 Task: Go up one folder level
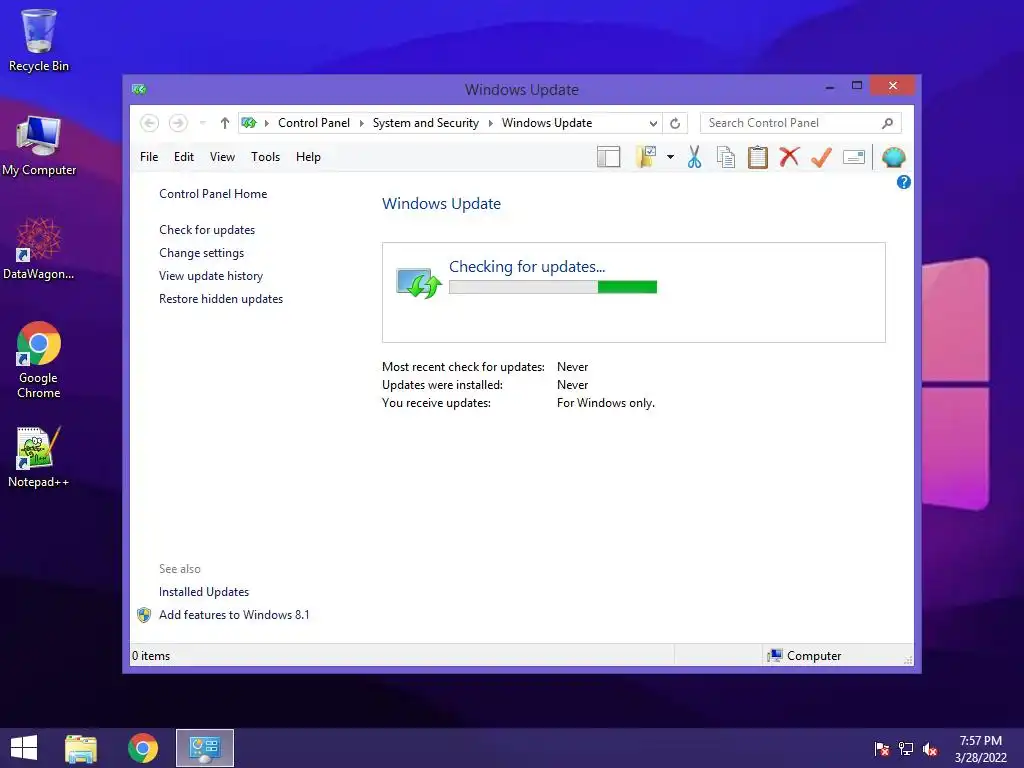pyautogui.click(x=225, y=123)
